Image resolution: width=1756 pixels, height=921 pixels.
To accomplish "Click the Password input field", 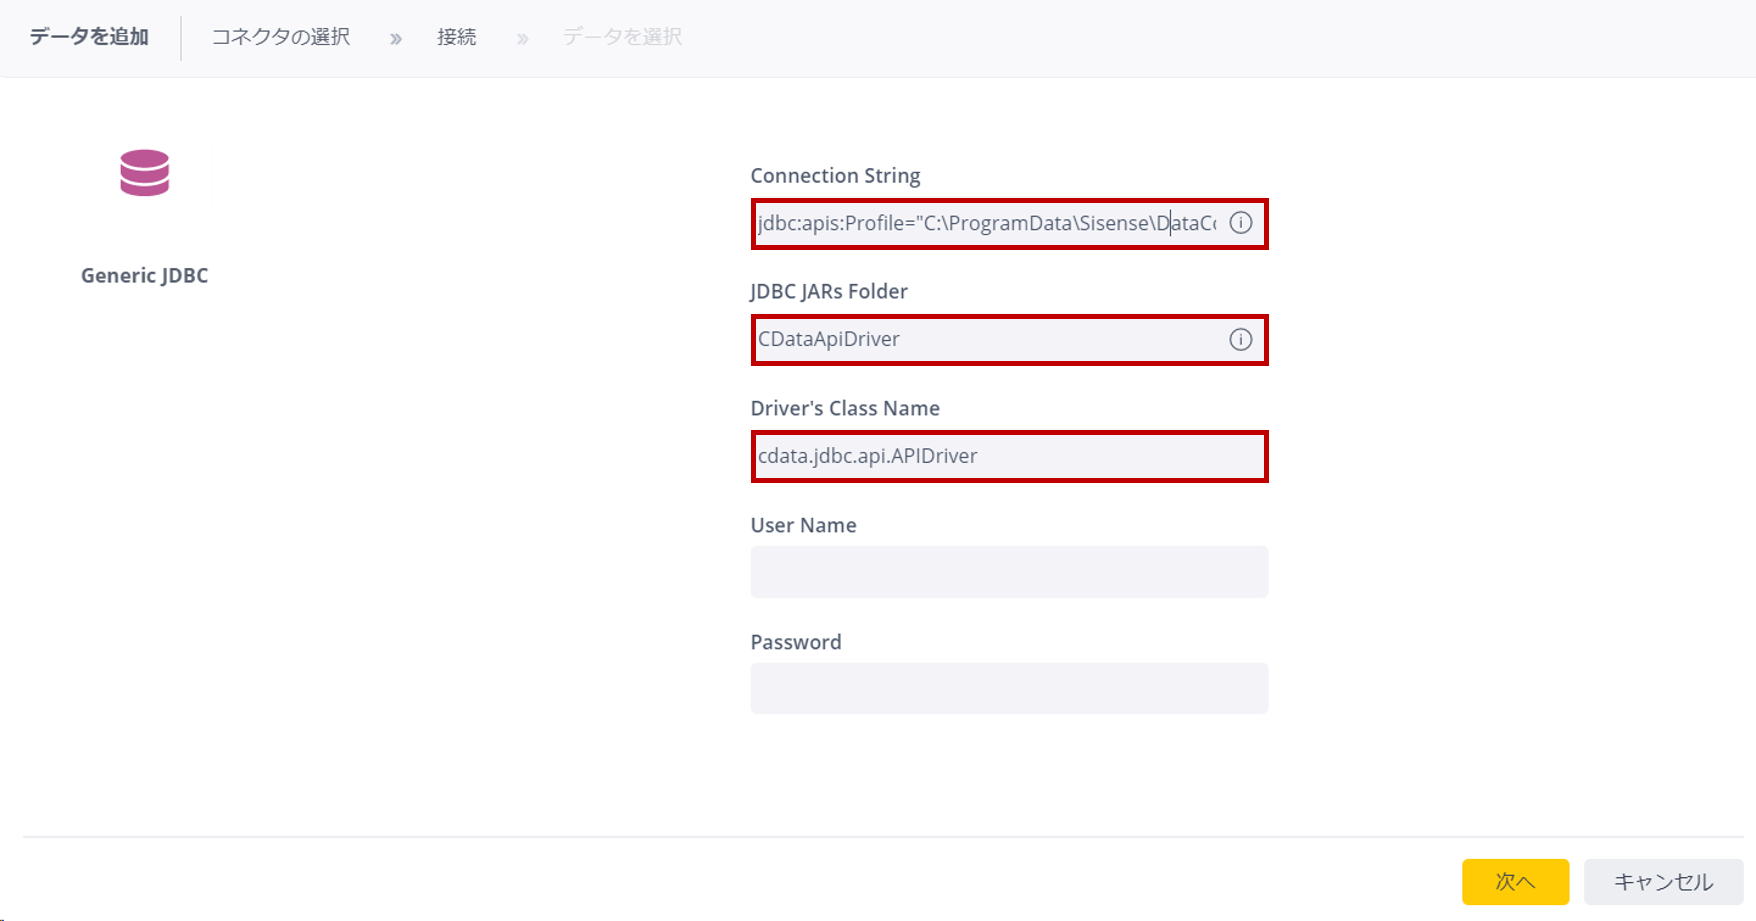I will coord(1009,688).
